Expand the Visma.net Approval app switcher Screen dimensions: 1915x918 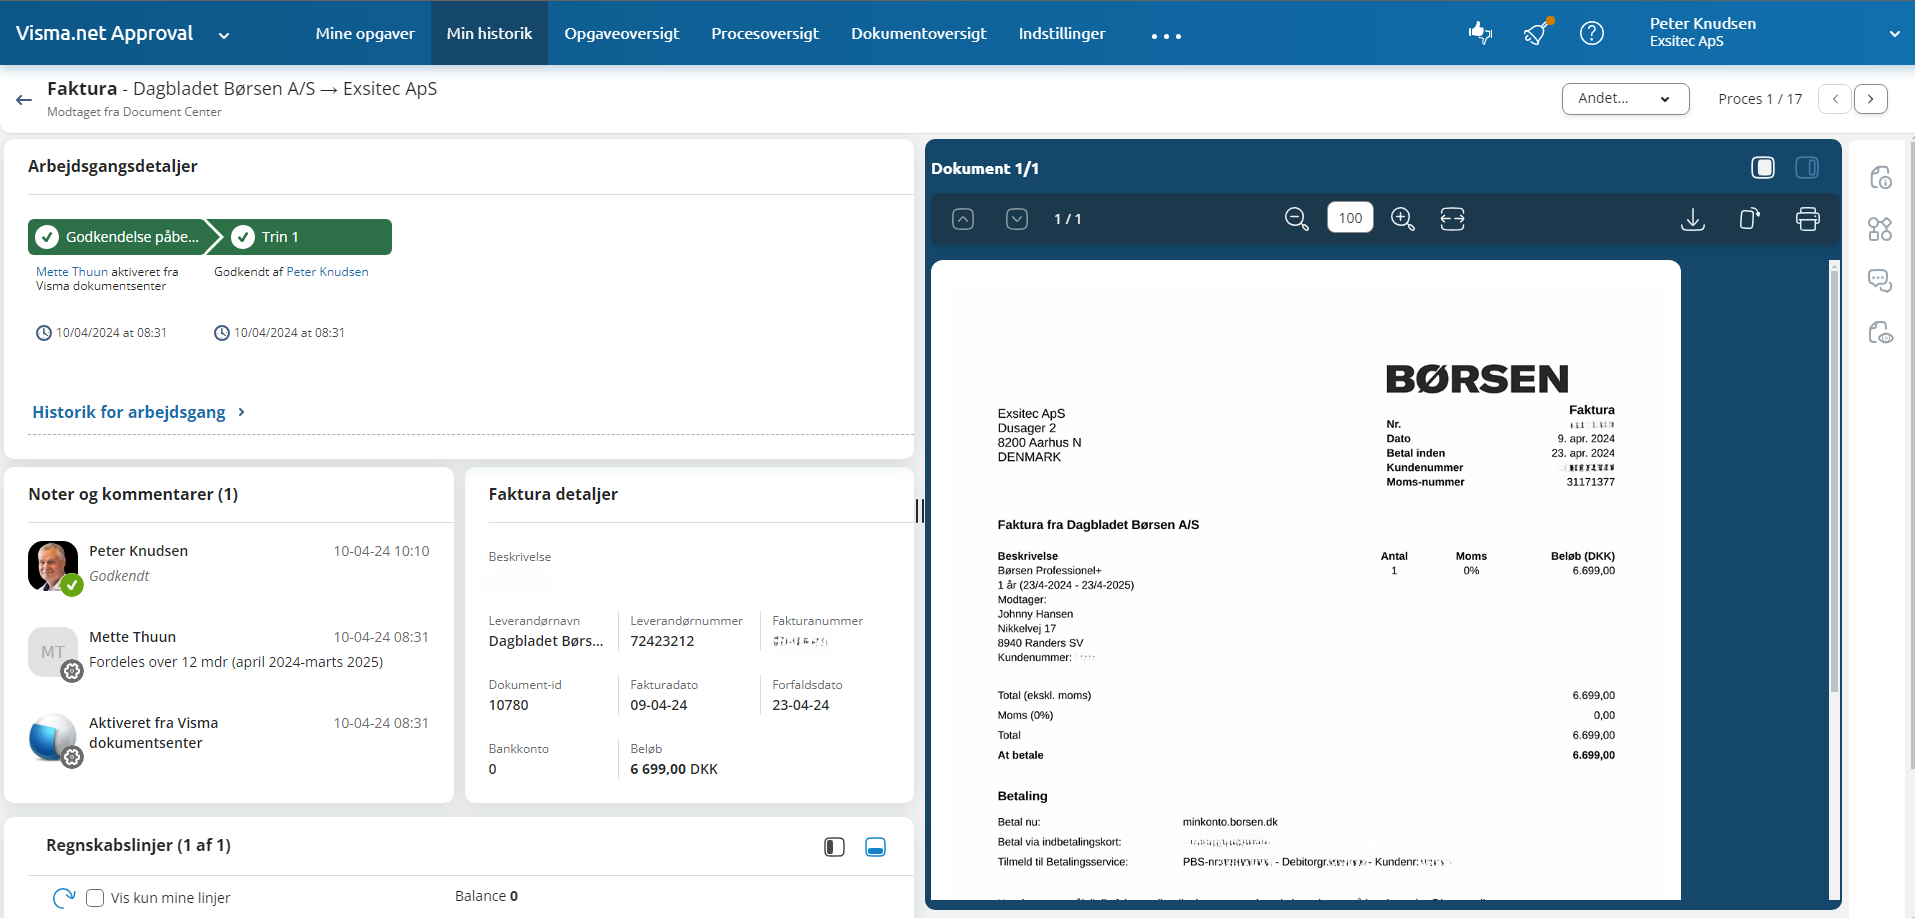click(224, 35)
